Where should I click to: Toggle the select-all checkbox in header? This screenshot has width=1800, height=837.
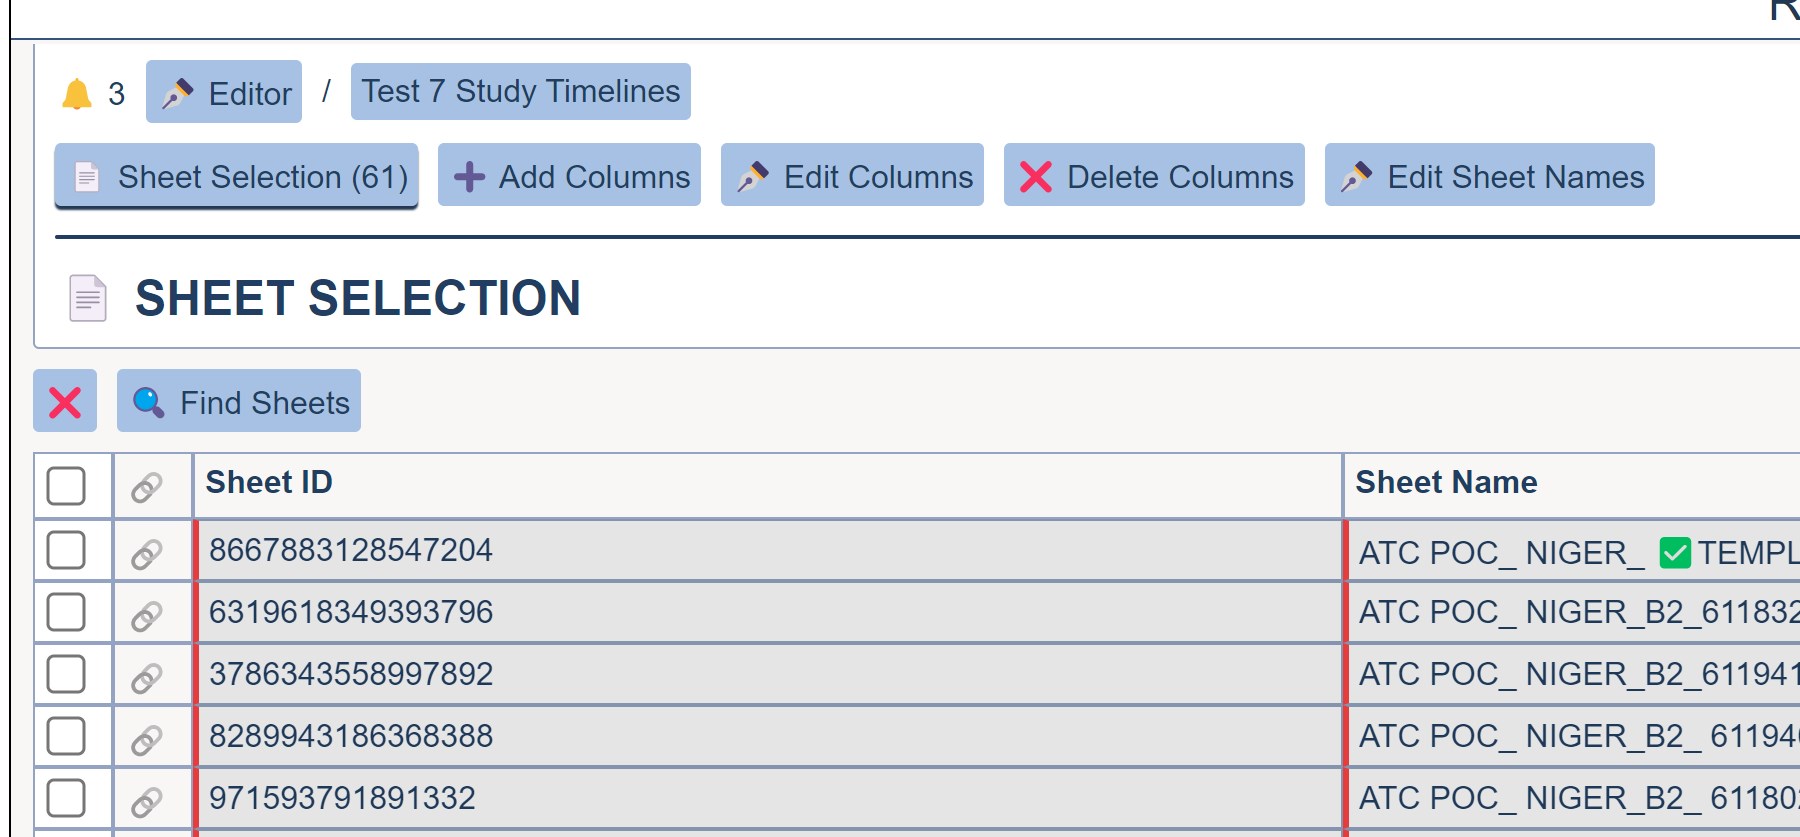66,486
